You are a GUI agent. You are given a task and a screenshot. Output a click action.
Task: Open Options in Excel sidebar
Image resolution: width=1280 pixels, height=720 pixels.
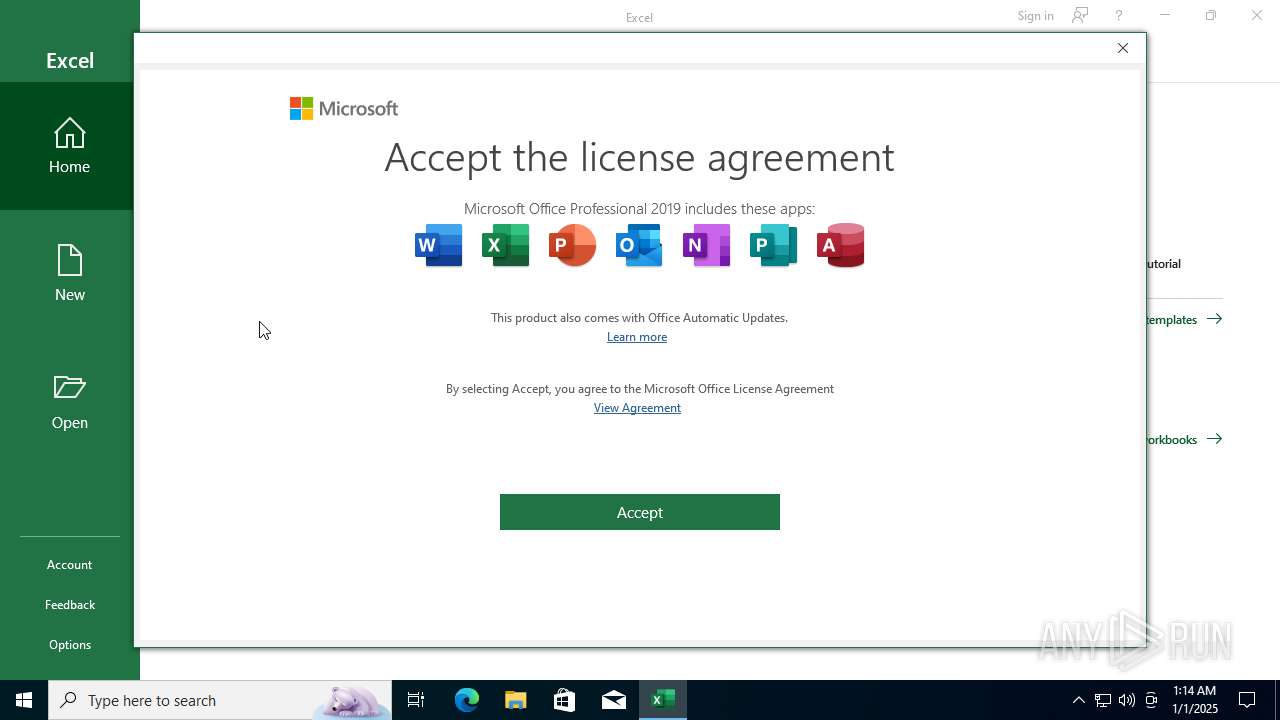click(69, 645)
